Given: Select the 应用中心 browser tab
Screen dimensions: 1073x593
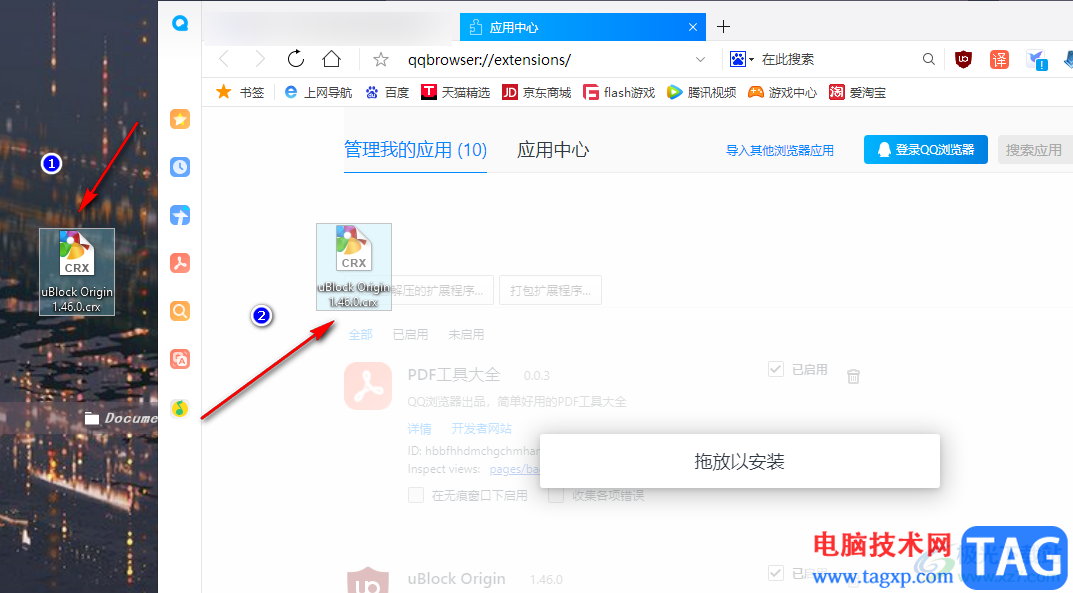Looking at the screenshot, I should (583, 27).
